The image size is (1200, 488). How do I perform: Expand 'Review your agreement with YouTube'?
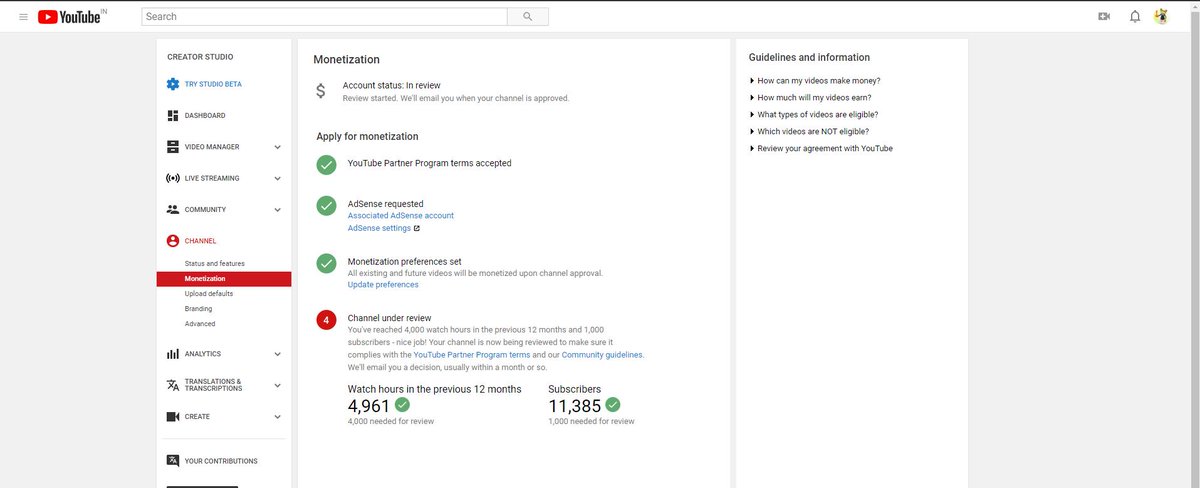[821, 148]
